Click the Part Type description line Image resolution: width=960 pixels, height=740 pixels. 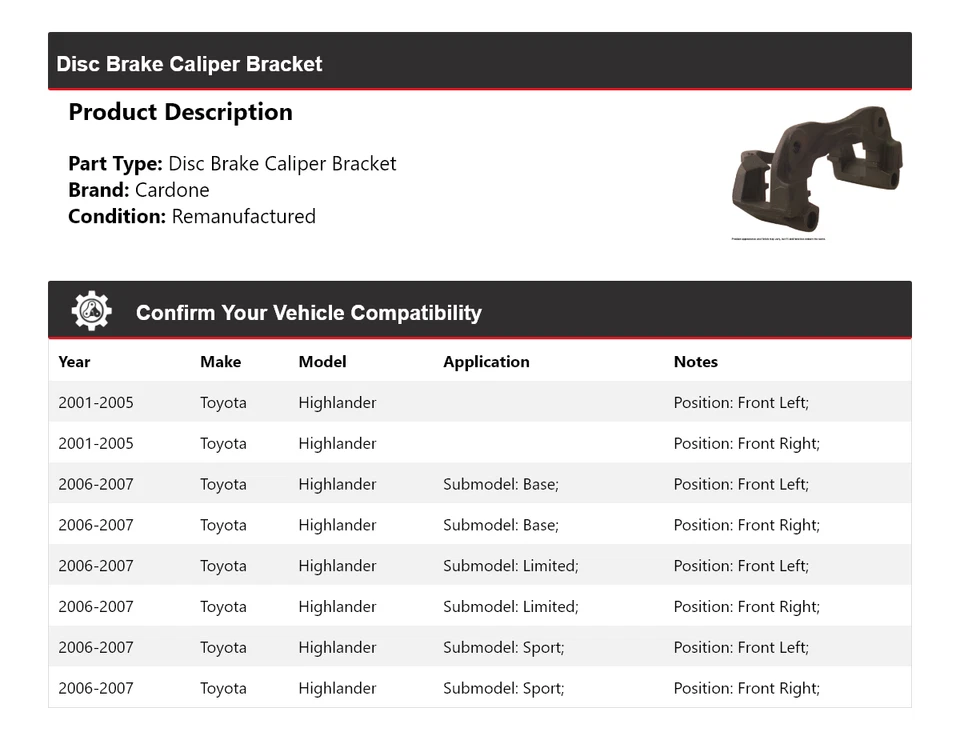coord(232,164)
